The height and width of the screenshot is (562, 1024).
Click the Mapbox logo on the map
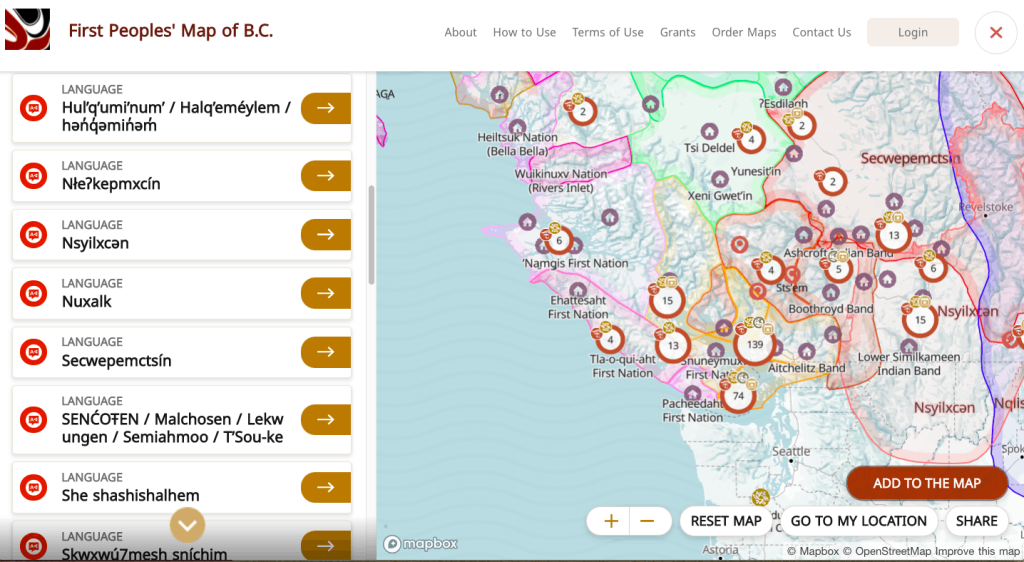[x=421, y=544]
